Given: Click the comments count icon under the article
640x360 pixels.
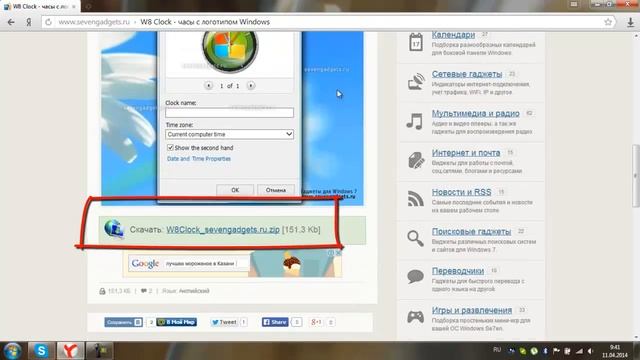Looking at the screenshot, I should tap(144, 291).
